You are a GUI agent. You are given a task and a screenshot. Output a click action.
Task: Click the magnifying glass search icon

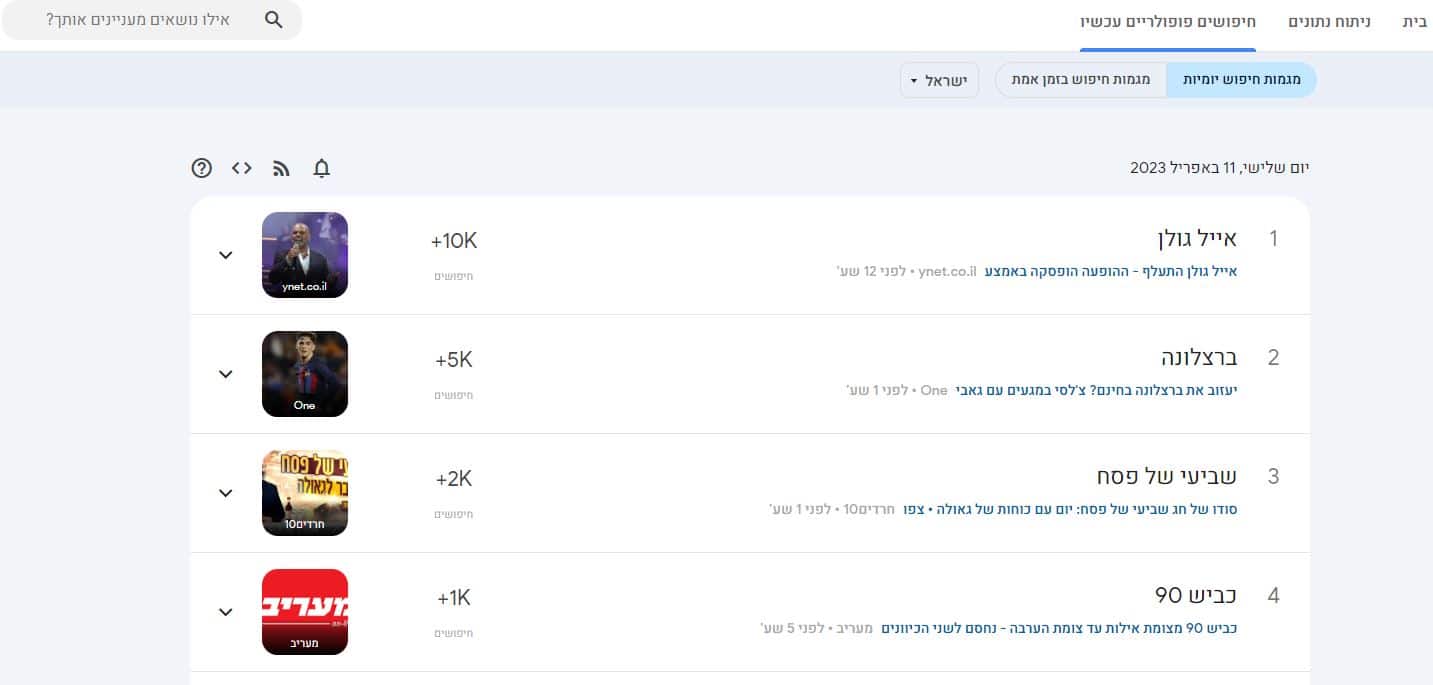pos(274,20)
